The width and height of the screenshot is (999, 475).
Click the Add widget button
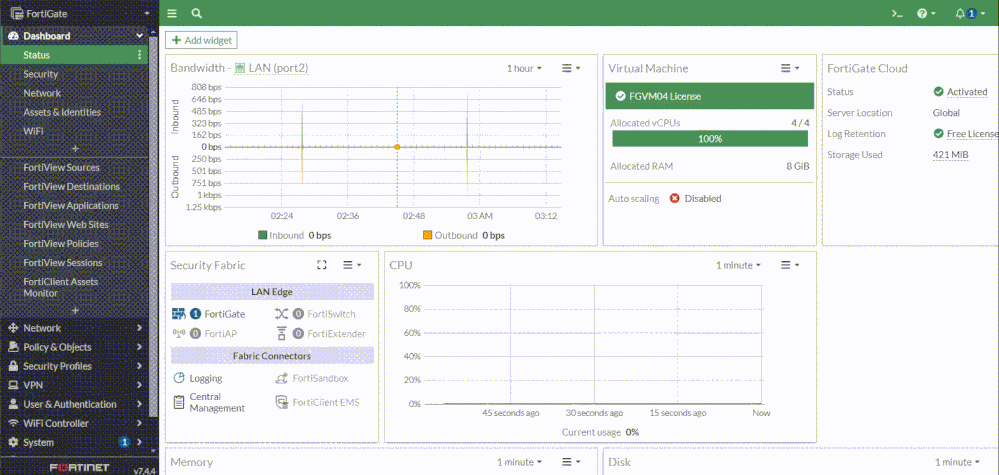(201, 40)
